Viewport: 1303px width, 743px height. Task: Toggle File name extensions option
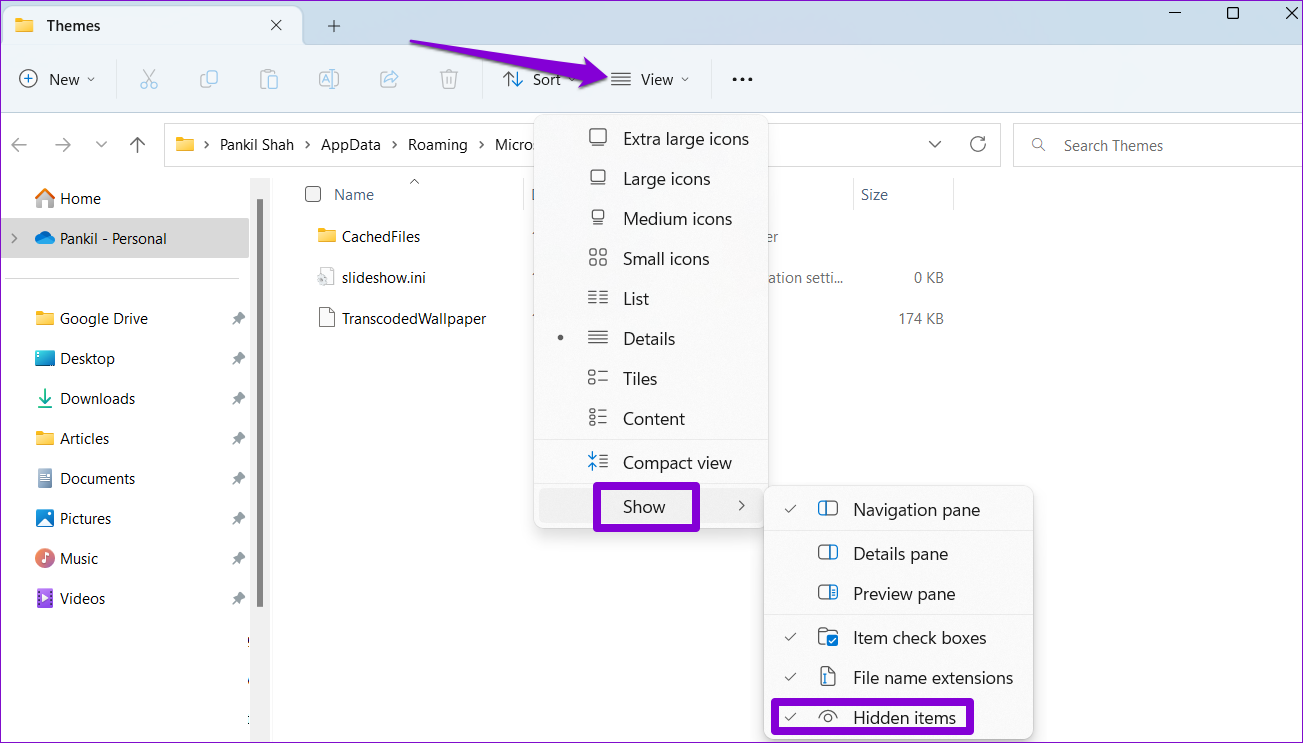[932, 678]
